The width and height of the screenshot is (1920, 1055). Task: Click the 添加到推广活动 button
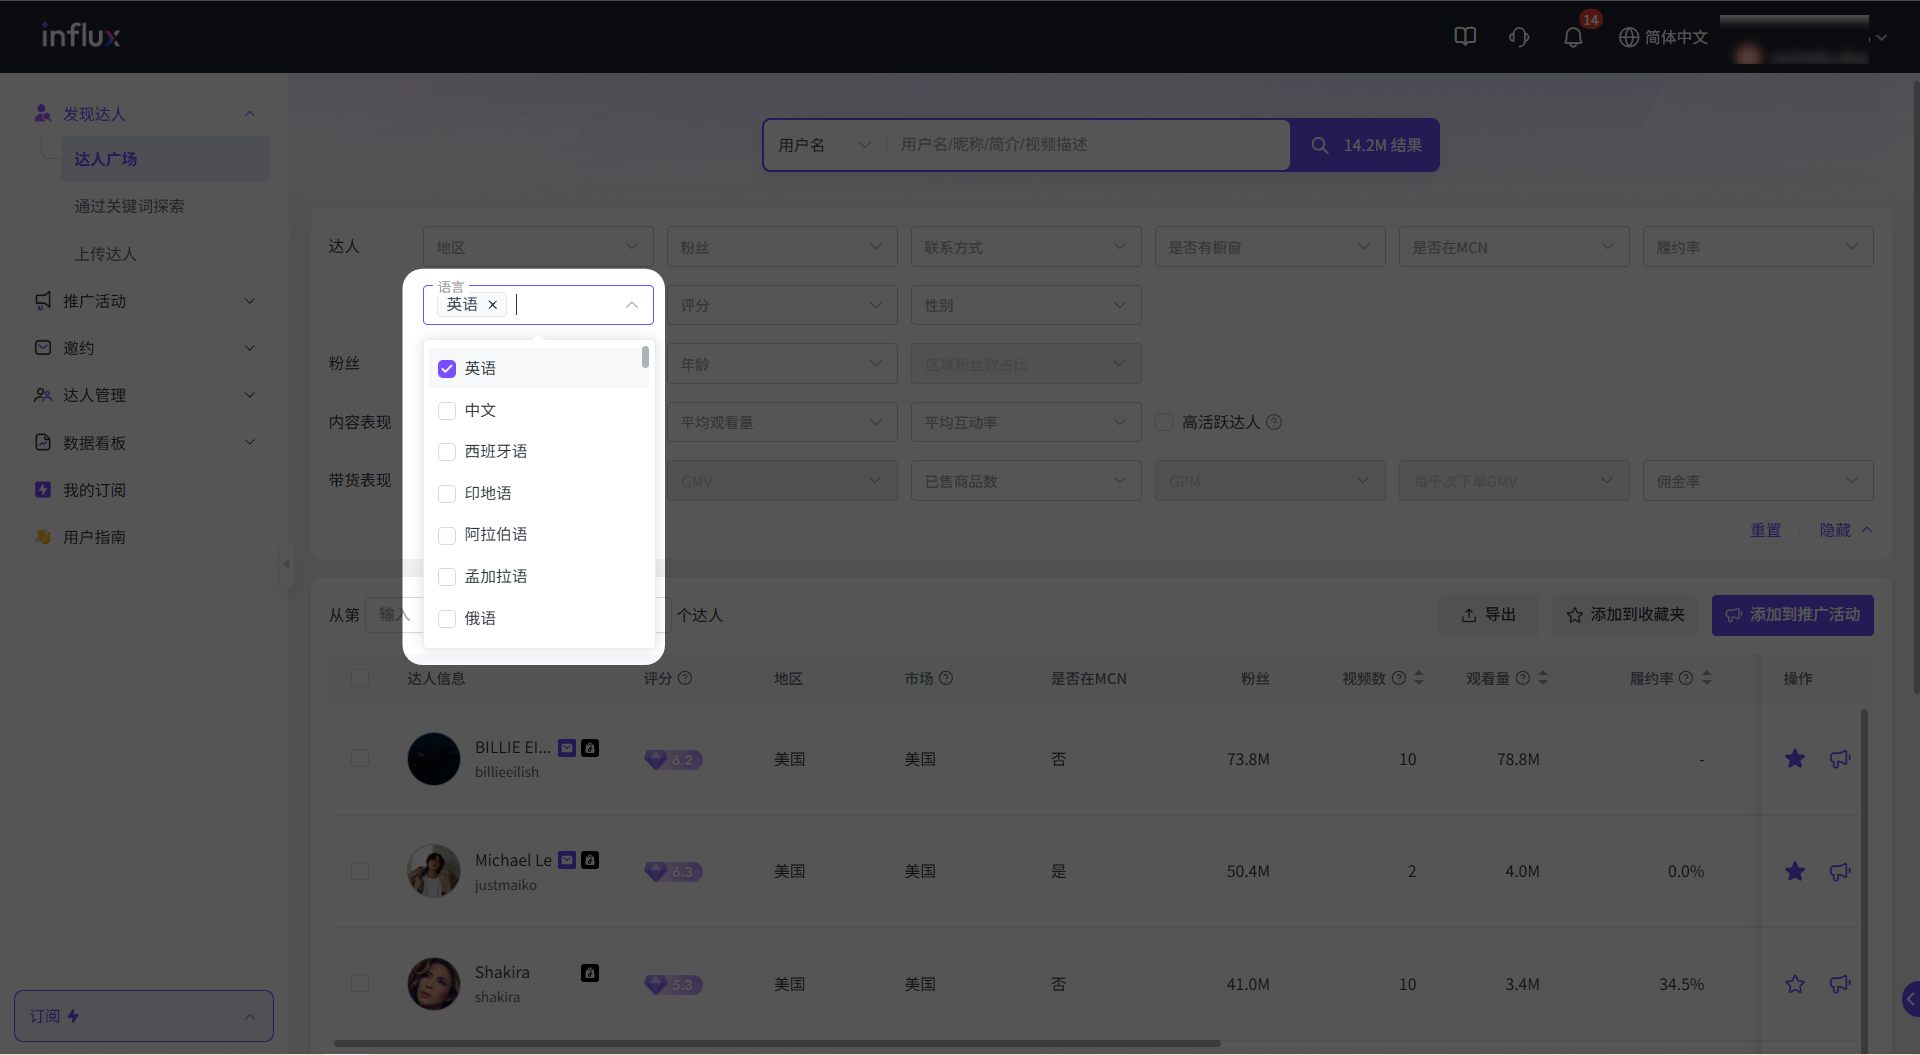point(1792,615)
